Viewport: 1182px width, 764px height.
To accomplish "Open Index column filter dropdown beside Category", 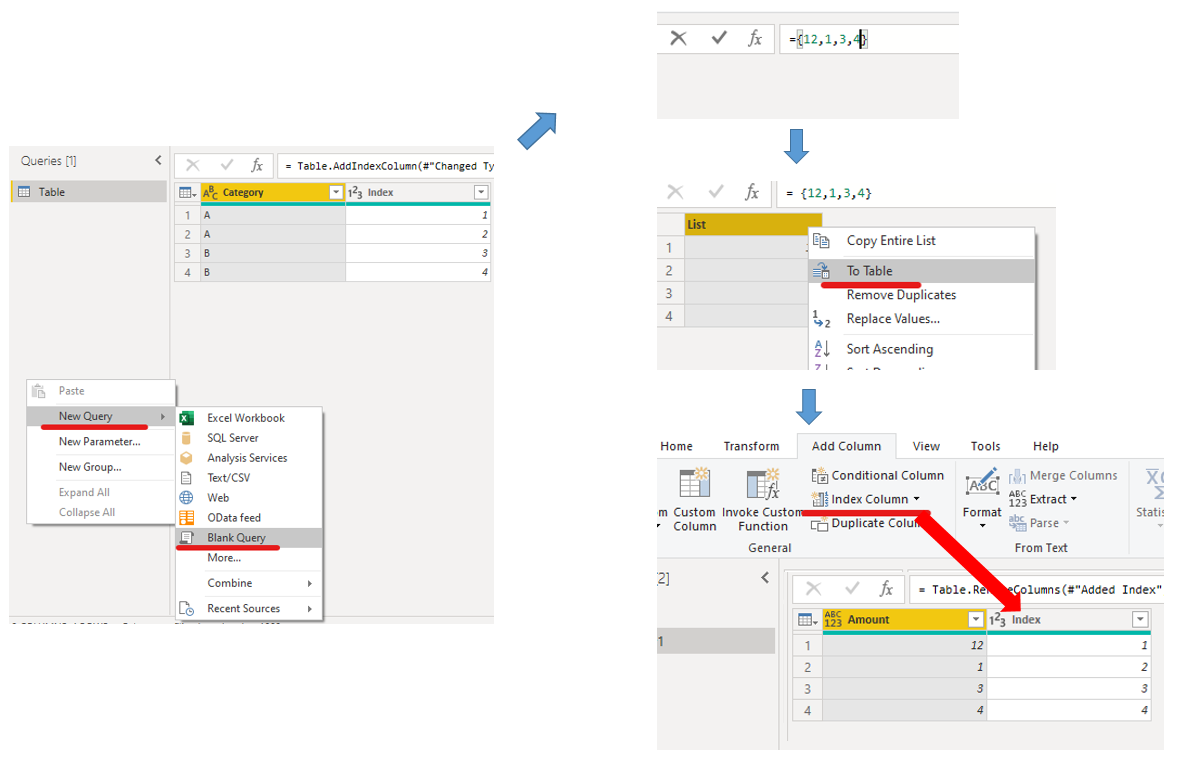I will (x=481, y=192).
